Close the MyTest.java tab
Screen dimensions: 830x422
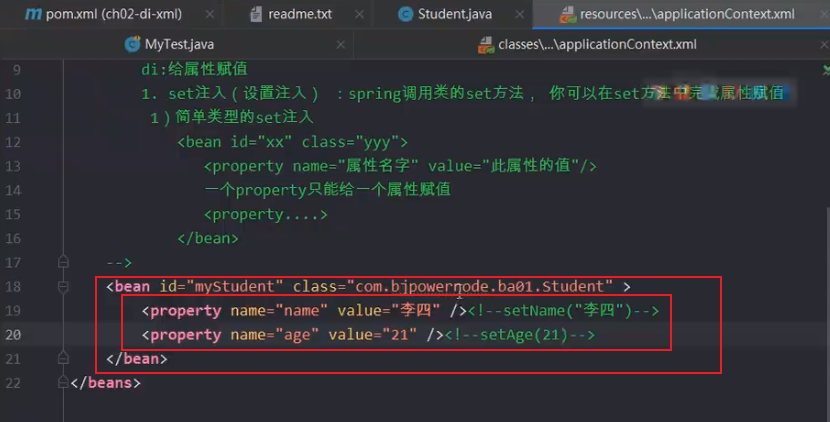click(340, 44)
